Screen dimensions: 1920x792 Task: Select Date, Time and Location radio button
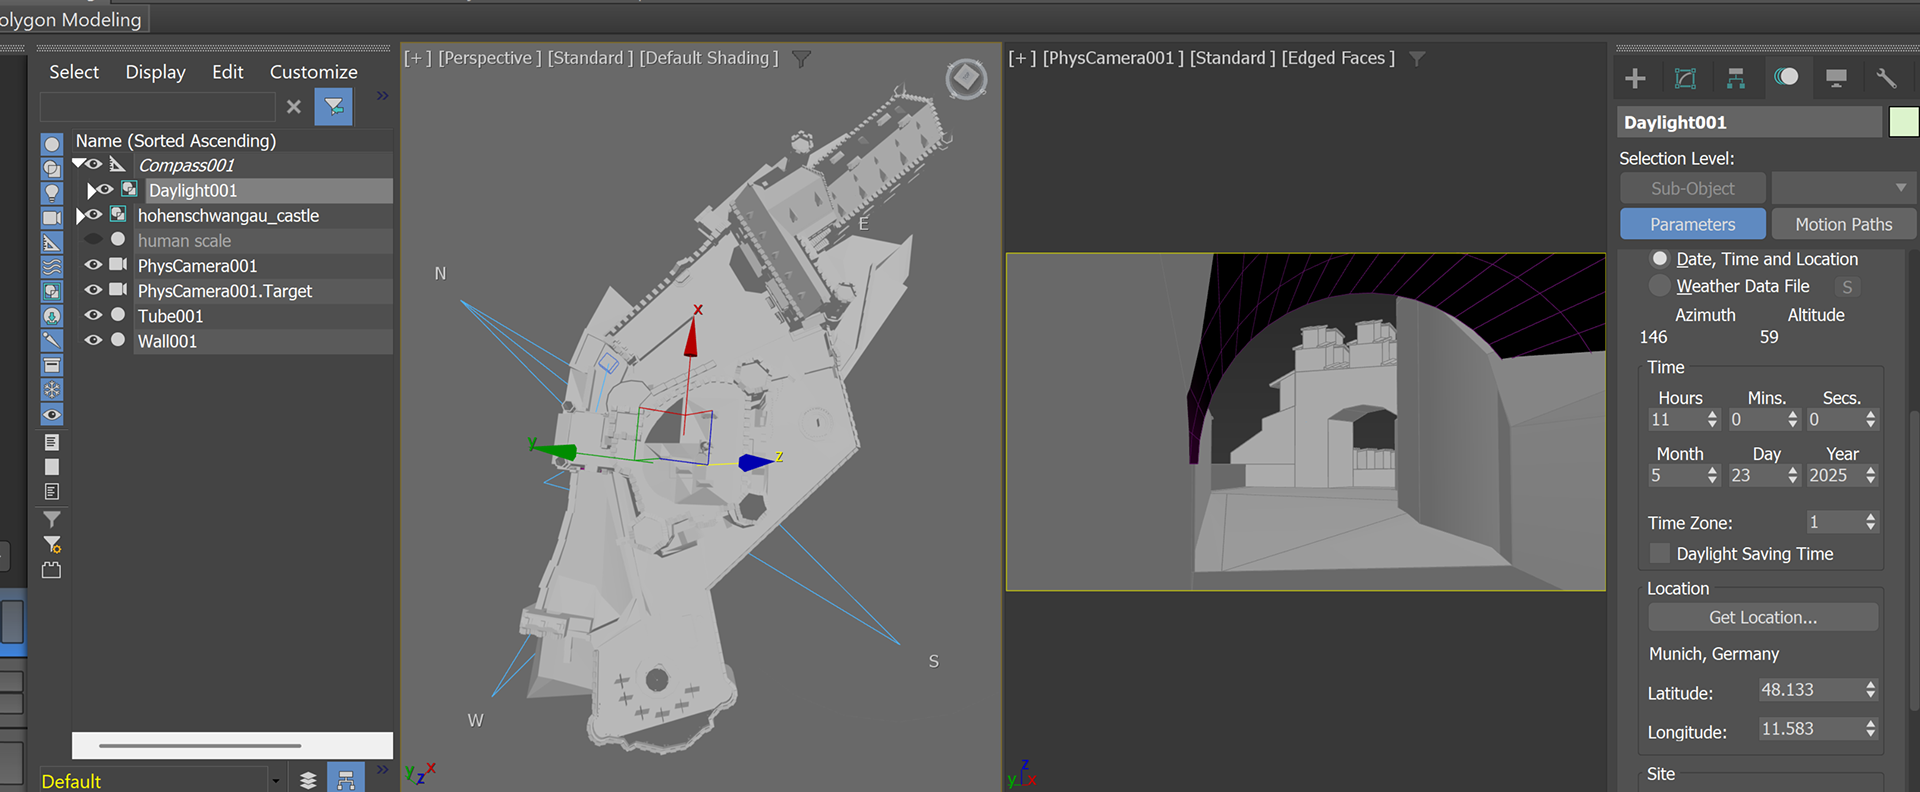1660,259
